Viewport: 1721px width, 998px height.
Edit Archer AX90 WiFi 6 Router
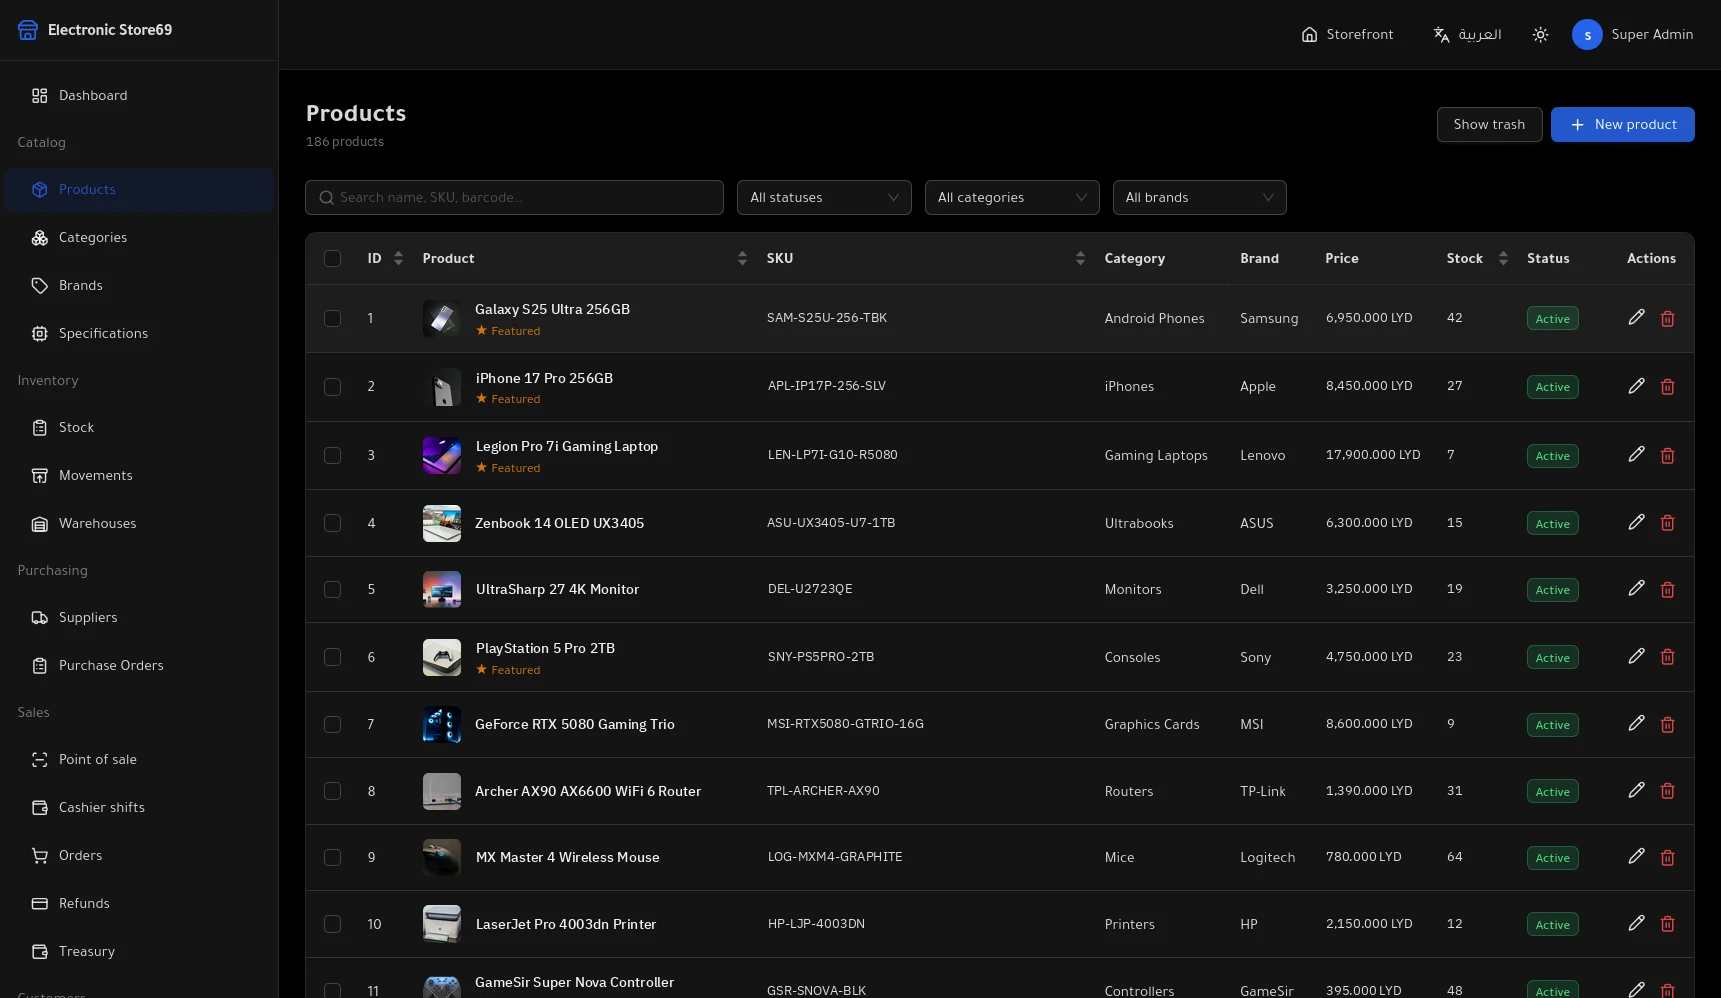click(1636, 790)
